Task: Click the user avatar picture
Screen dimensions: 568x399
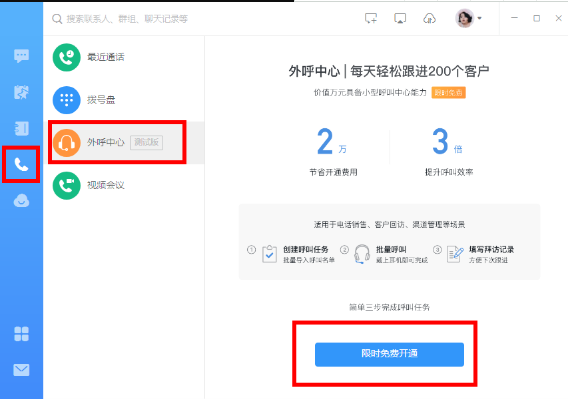Action: point(464,18)
